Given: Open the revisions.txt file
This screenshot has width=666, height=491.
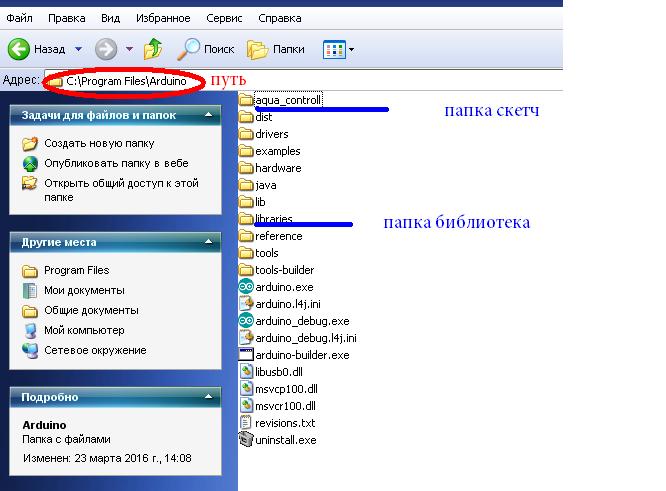Looking at the screenshot, I should 247,422.
